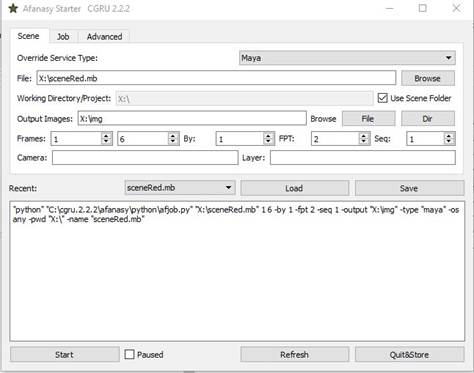
Task: Enable the Paused checkbox
Action: pos(129,354)
